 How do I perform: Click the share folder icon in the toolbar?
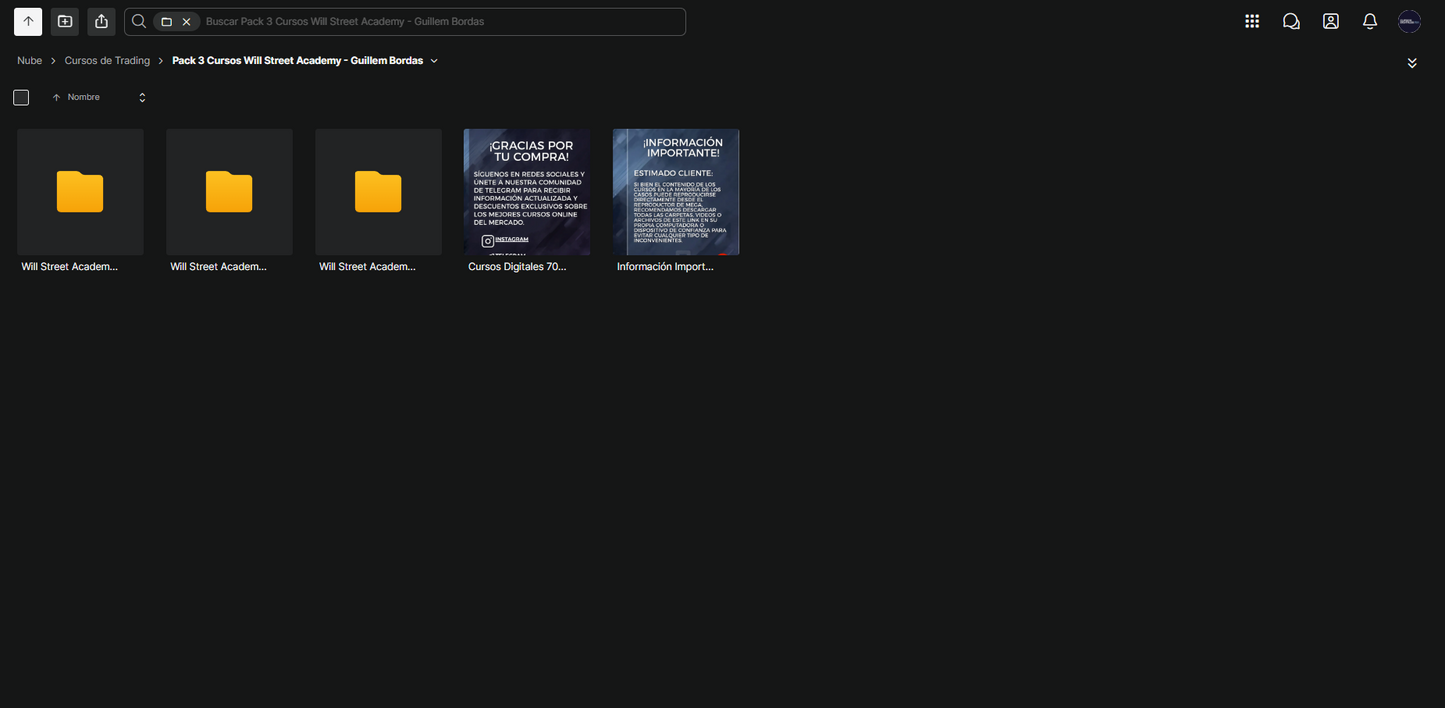(x=101, y=21)
